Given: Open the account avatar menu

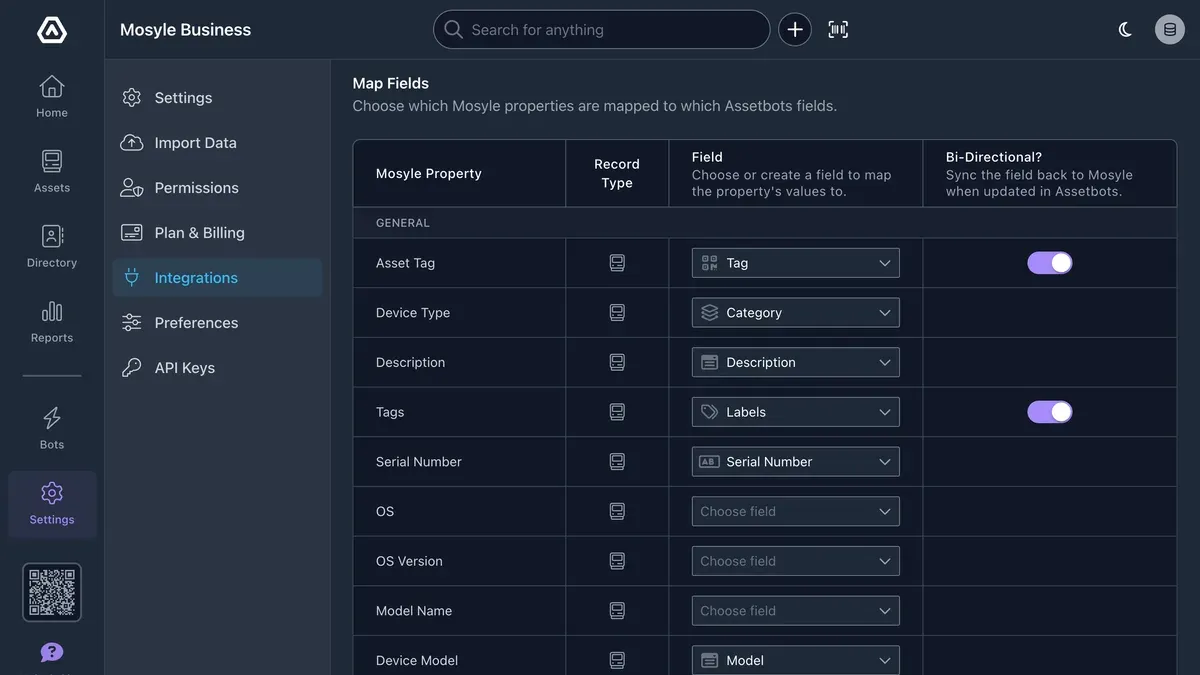Looking at the screenshot, I should pos(1170,30).
